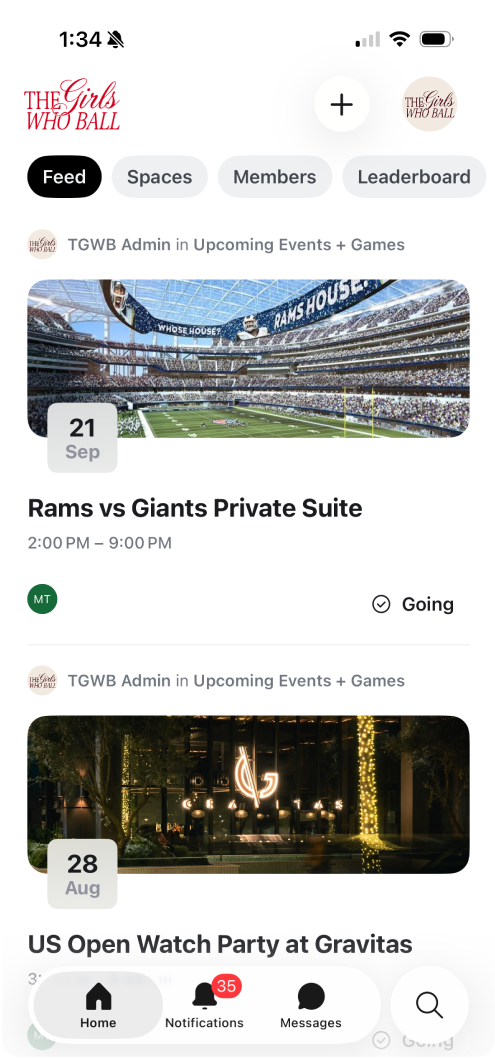
Task: Switch to the Members tab
Action: coord(275,177)
